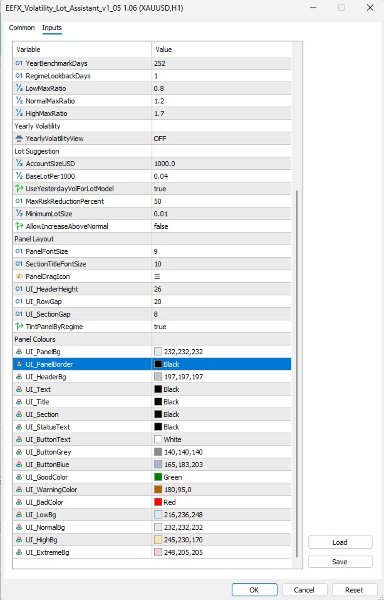Click the UI_HeaderBg grey swatch
Screen dimensions: 384x600
[x=158, y=377]
